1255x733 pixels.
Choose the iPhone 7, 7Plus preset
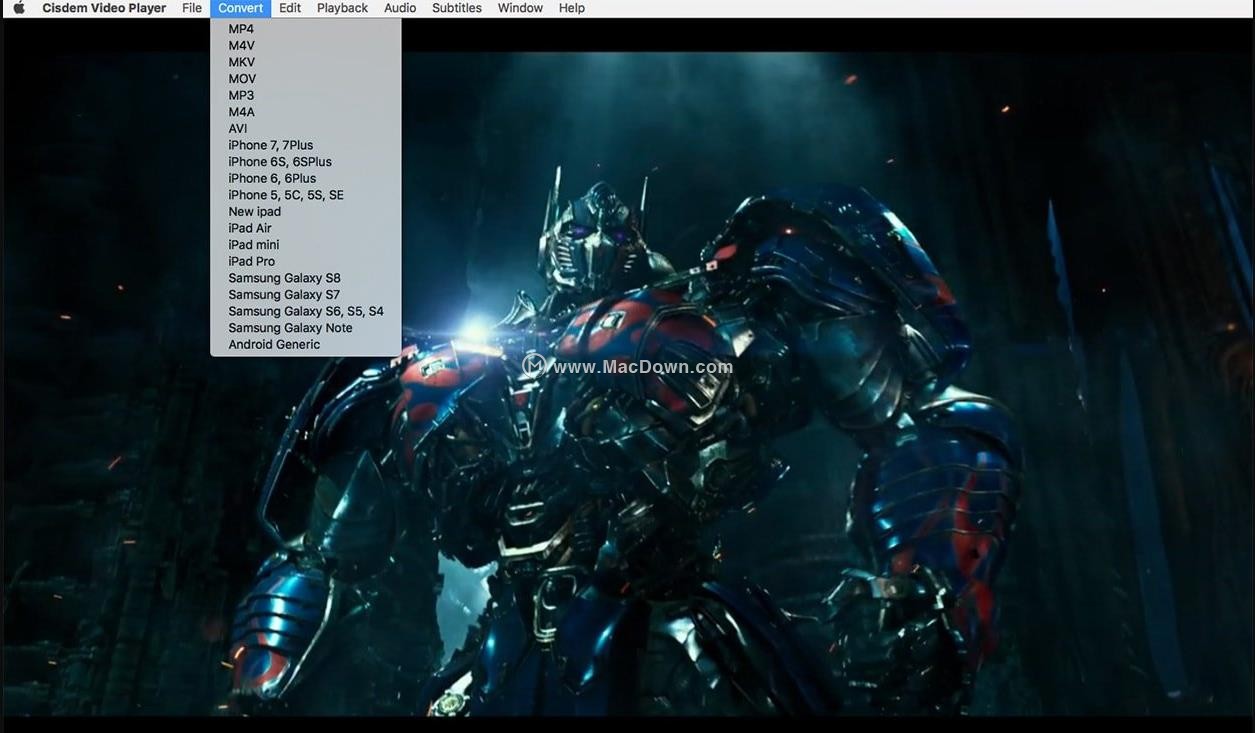click(270, 145)
